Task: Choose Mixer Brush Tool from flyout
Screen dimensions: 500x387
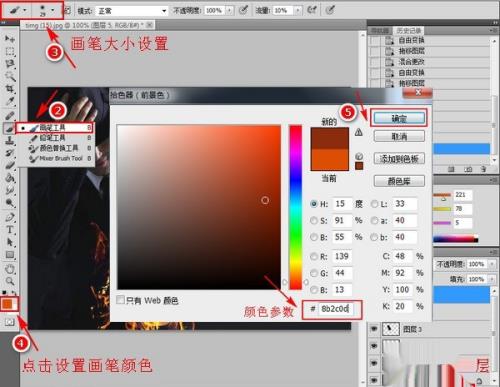Action: coord(60,158)
